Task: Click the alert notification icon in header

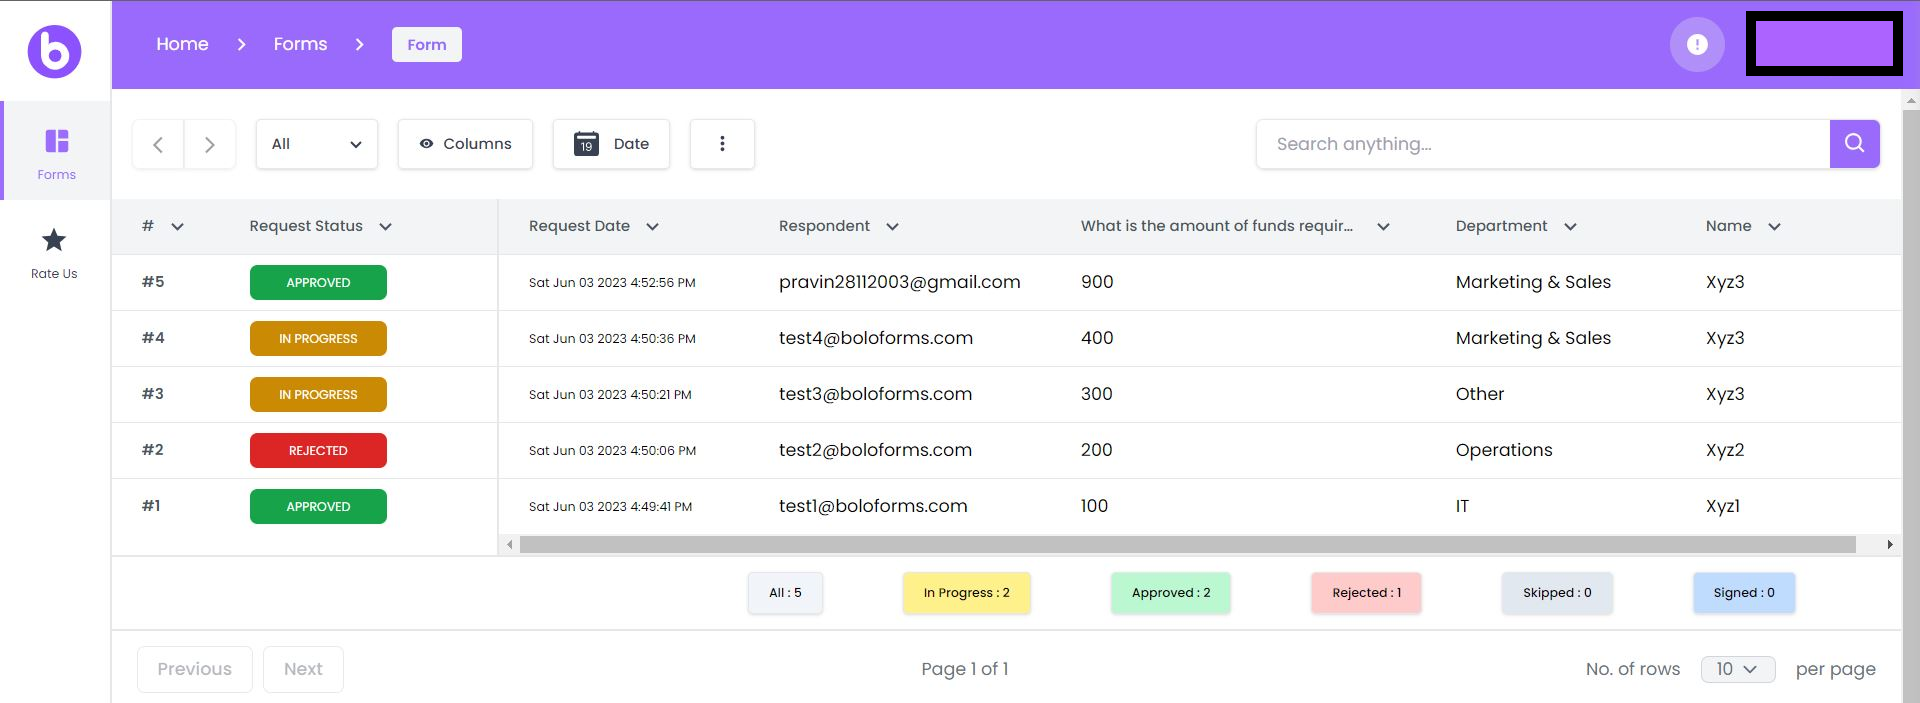Action: [1697, 45]
